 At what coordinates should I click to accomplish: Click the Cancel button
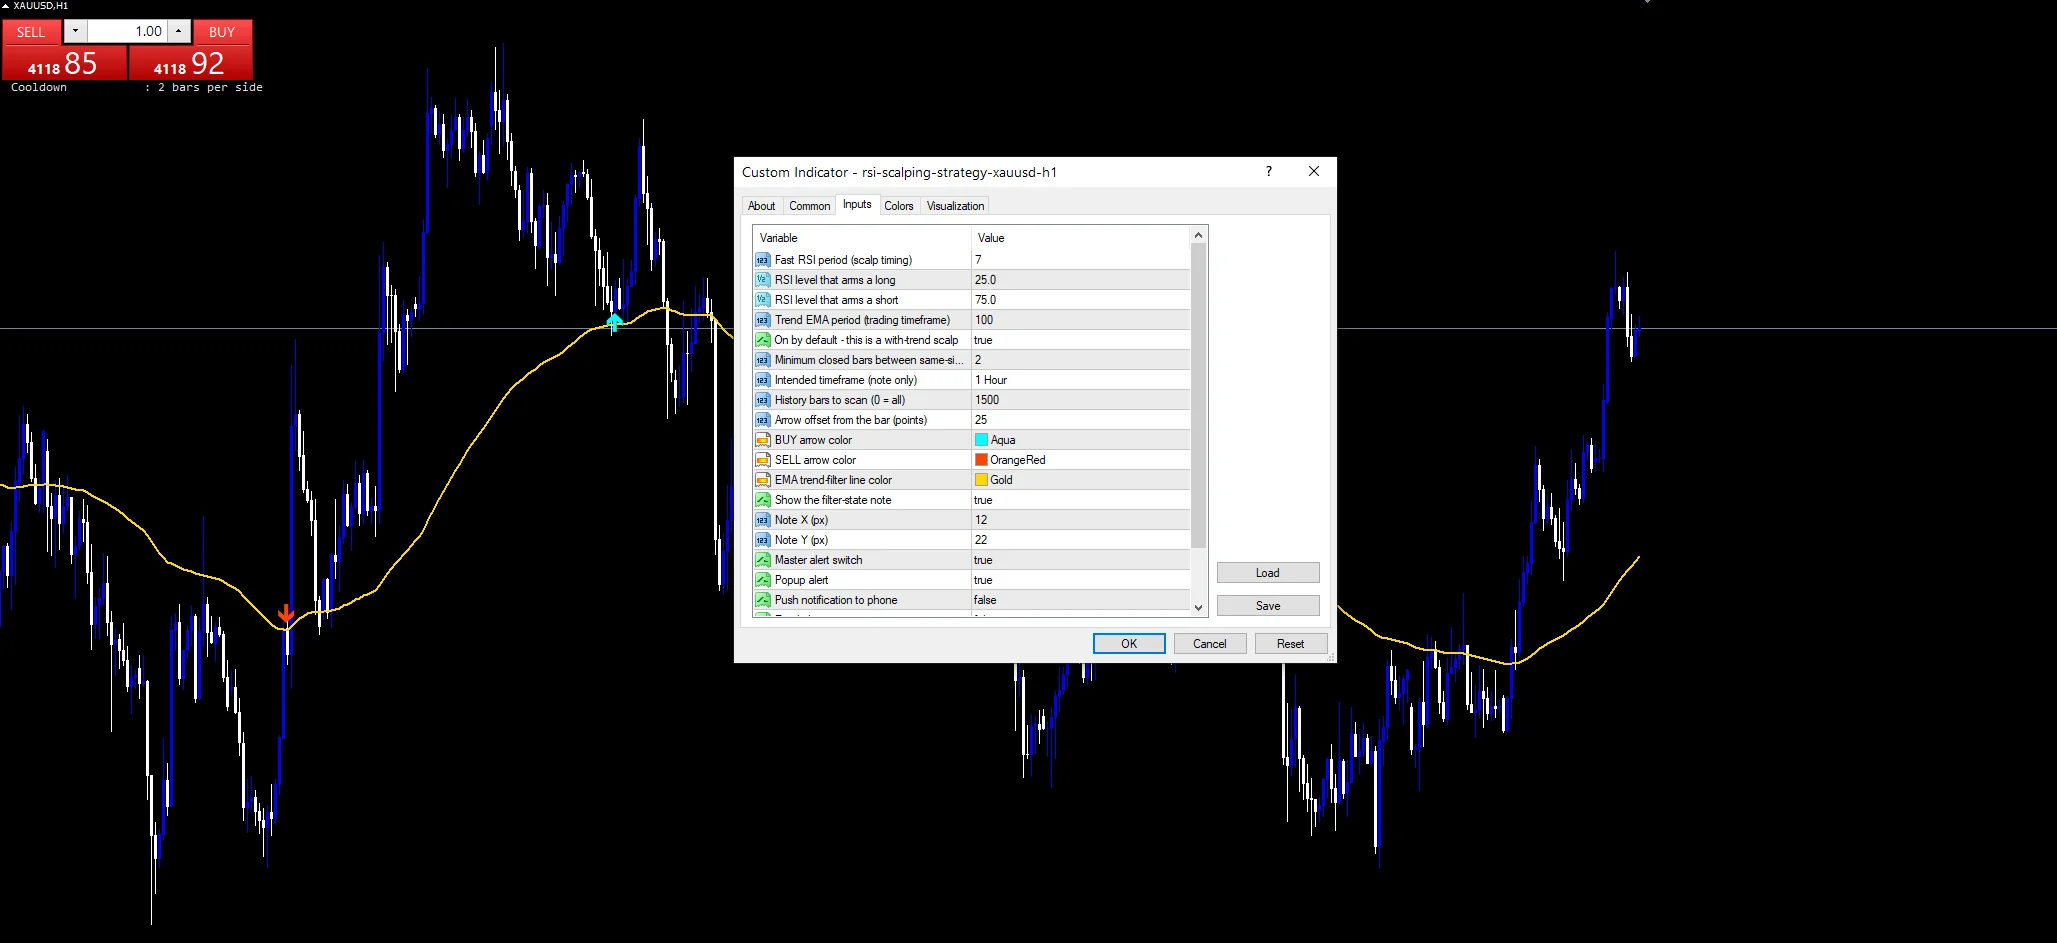click(x=1209, y=644)
